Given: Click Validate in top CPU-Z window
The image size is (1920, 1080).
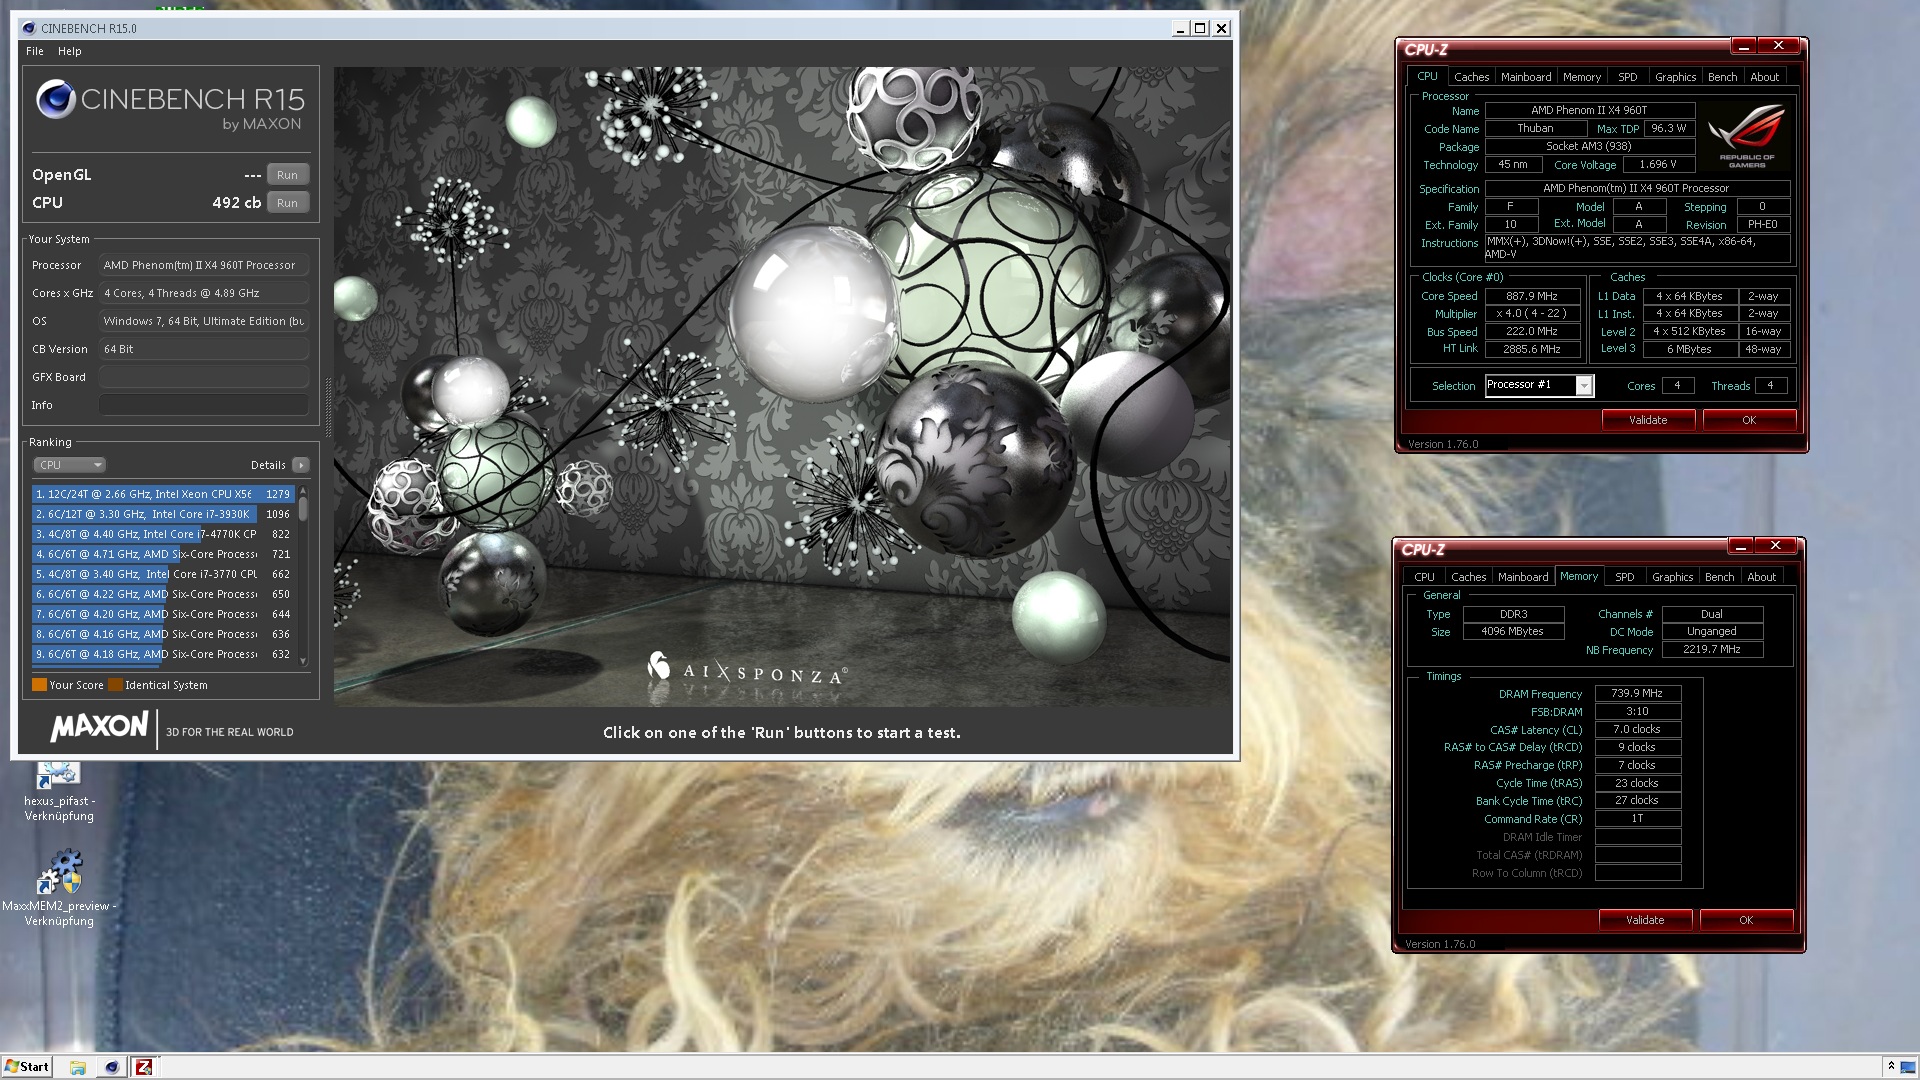Looking at the screenshot, I should click(x=1648, y=420).
